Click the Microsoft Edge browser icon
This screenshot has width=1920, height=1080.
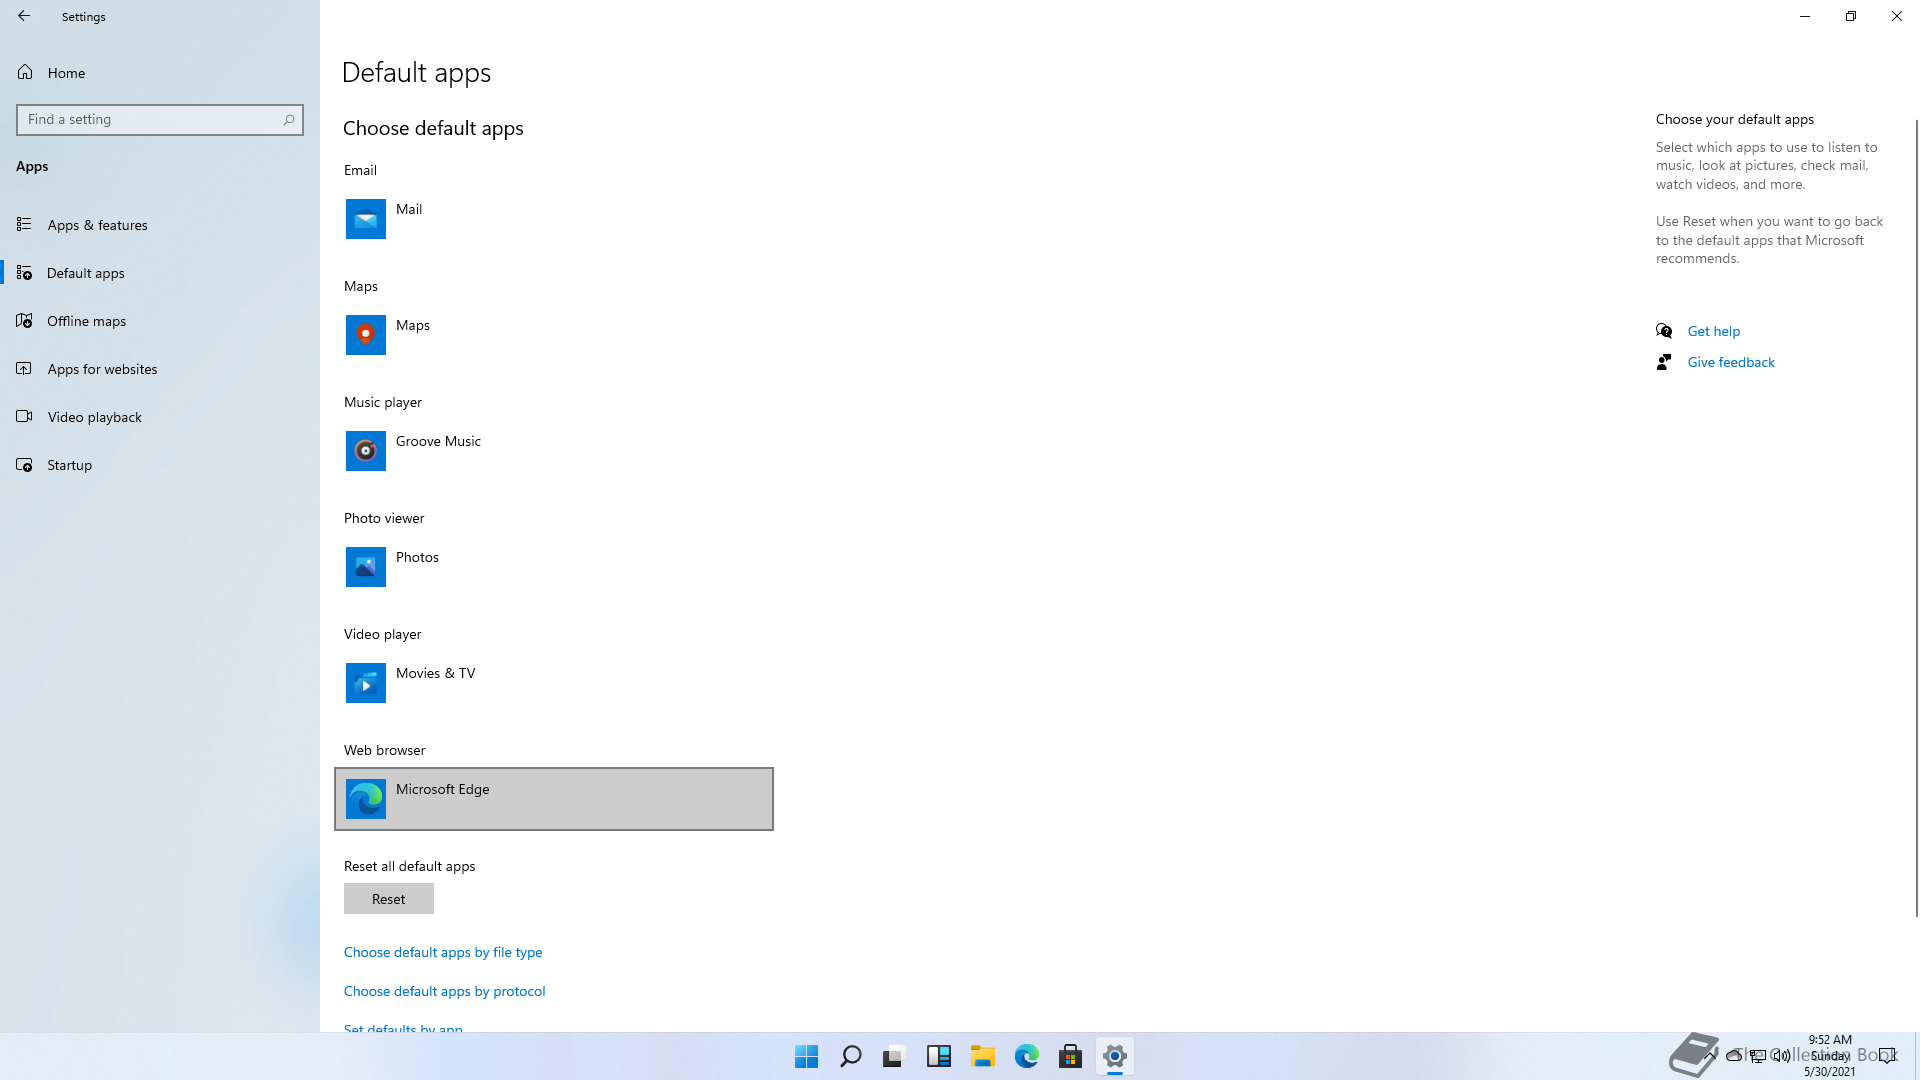[x=366, y=799]
